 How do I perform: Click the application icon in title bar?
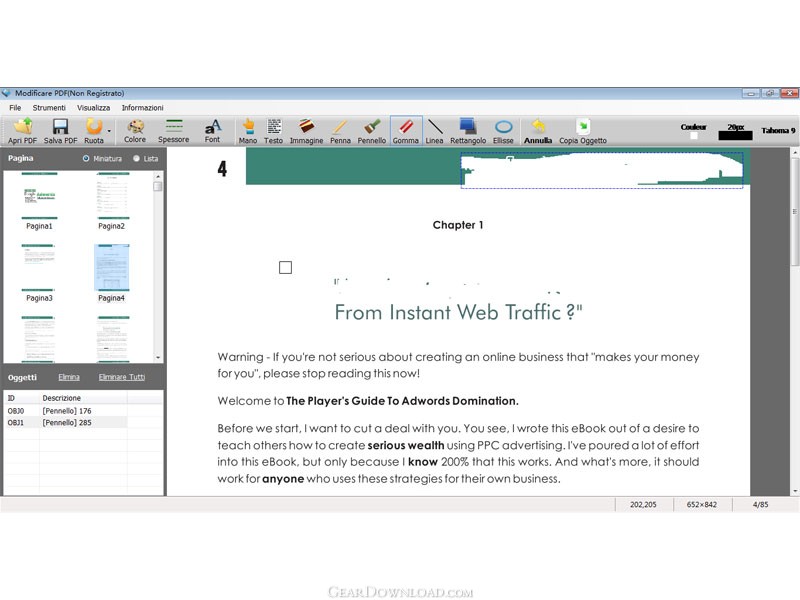(6, 93)
